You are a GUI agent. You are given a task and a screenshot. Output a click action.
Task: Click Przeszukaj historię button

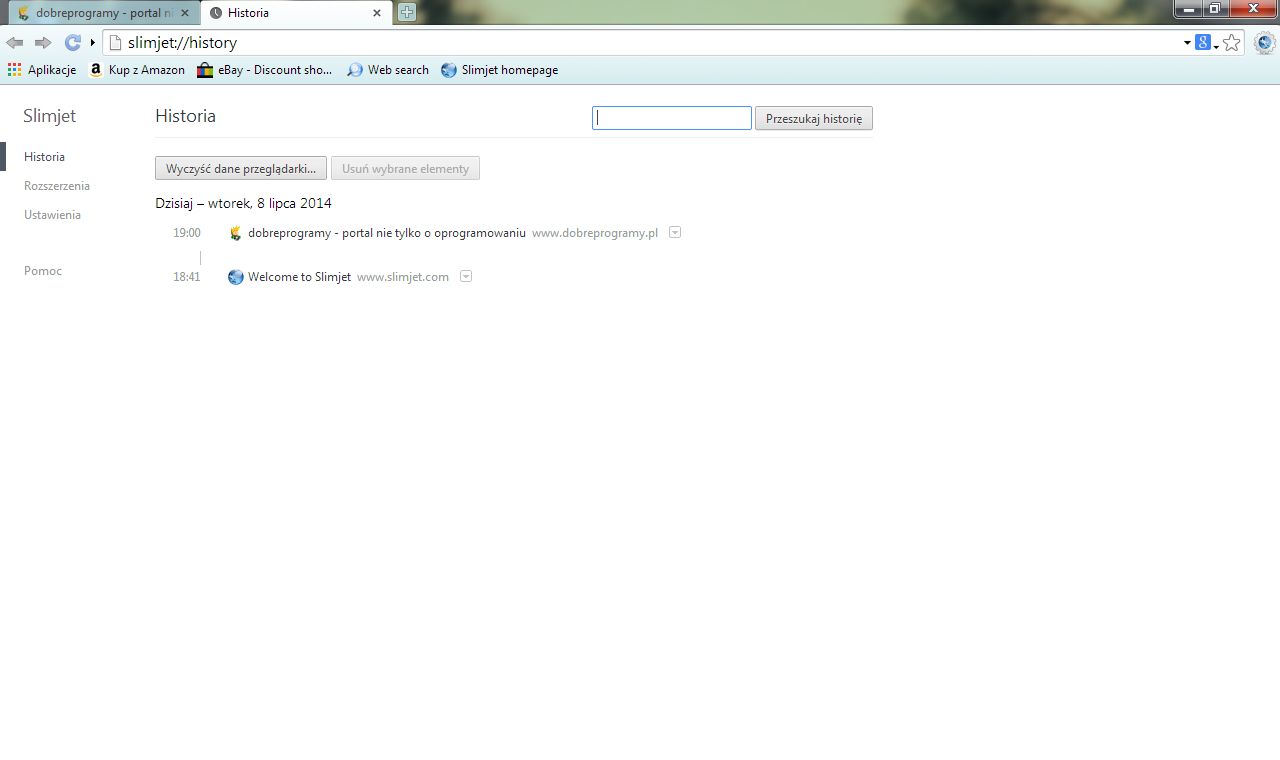pyautogui.click(x=814, y=118)
